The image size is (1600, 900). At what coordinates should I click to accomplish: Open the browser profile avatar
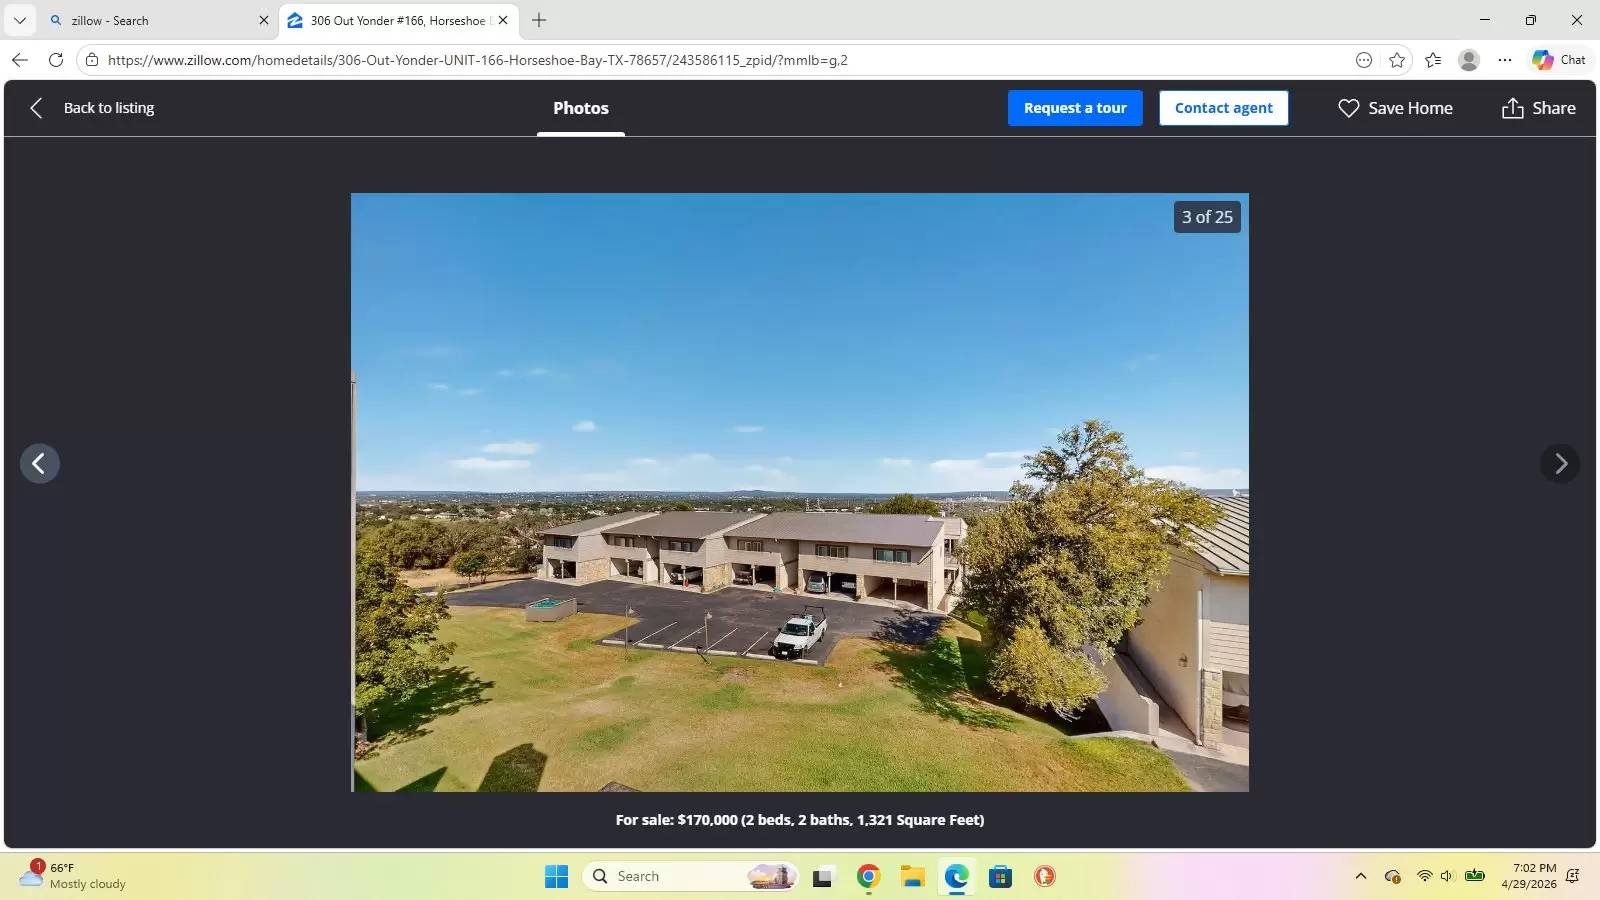point(1469,60)
